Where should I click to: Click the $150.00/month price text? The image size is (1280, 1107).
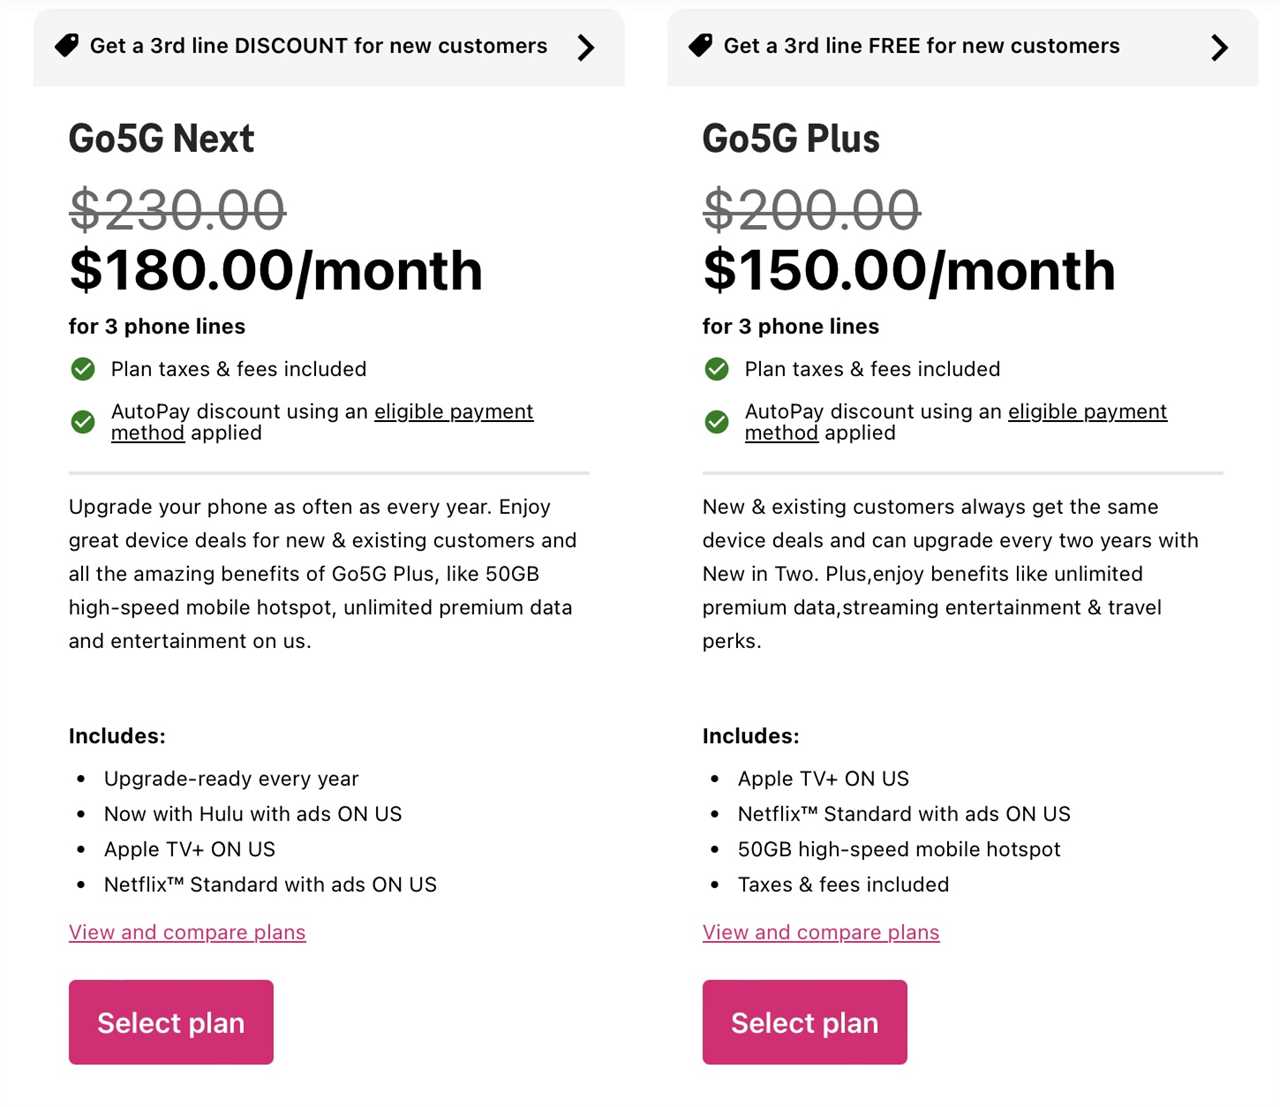tap(909, 270)
